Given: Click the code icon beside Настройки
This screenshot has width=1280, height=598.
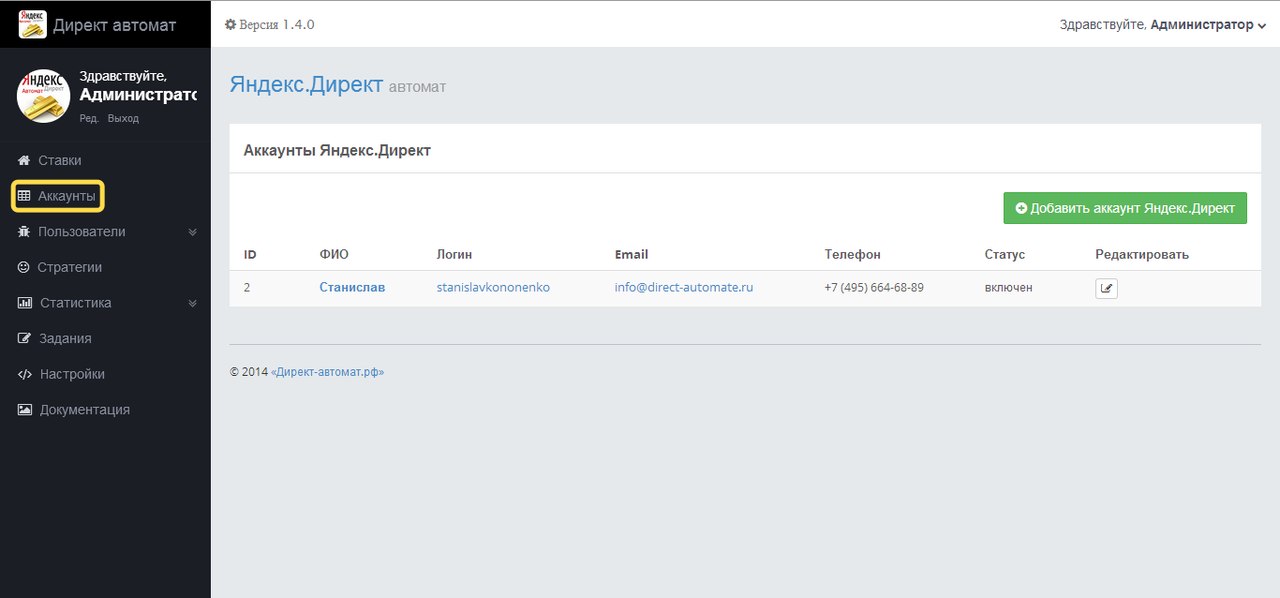Looking at the screenshot, I should click(x=25, y=374).
